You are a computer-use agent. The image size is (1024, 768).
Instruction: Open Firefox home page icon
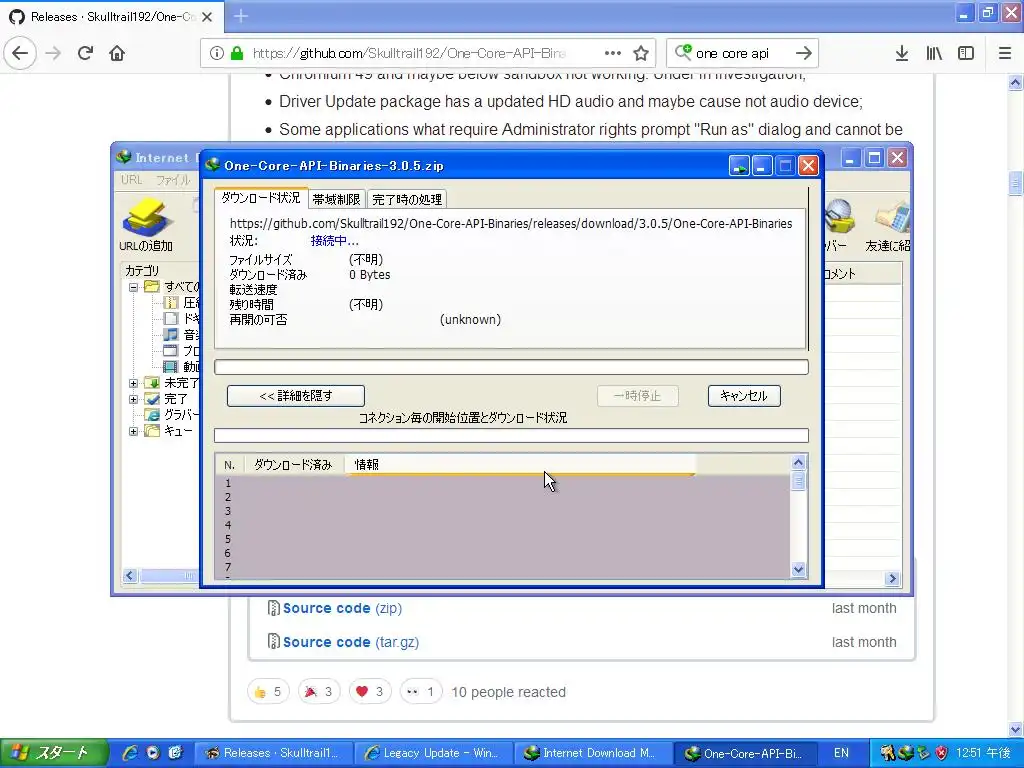(117, 53)
